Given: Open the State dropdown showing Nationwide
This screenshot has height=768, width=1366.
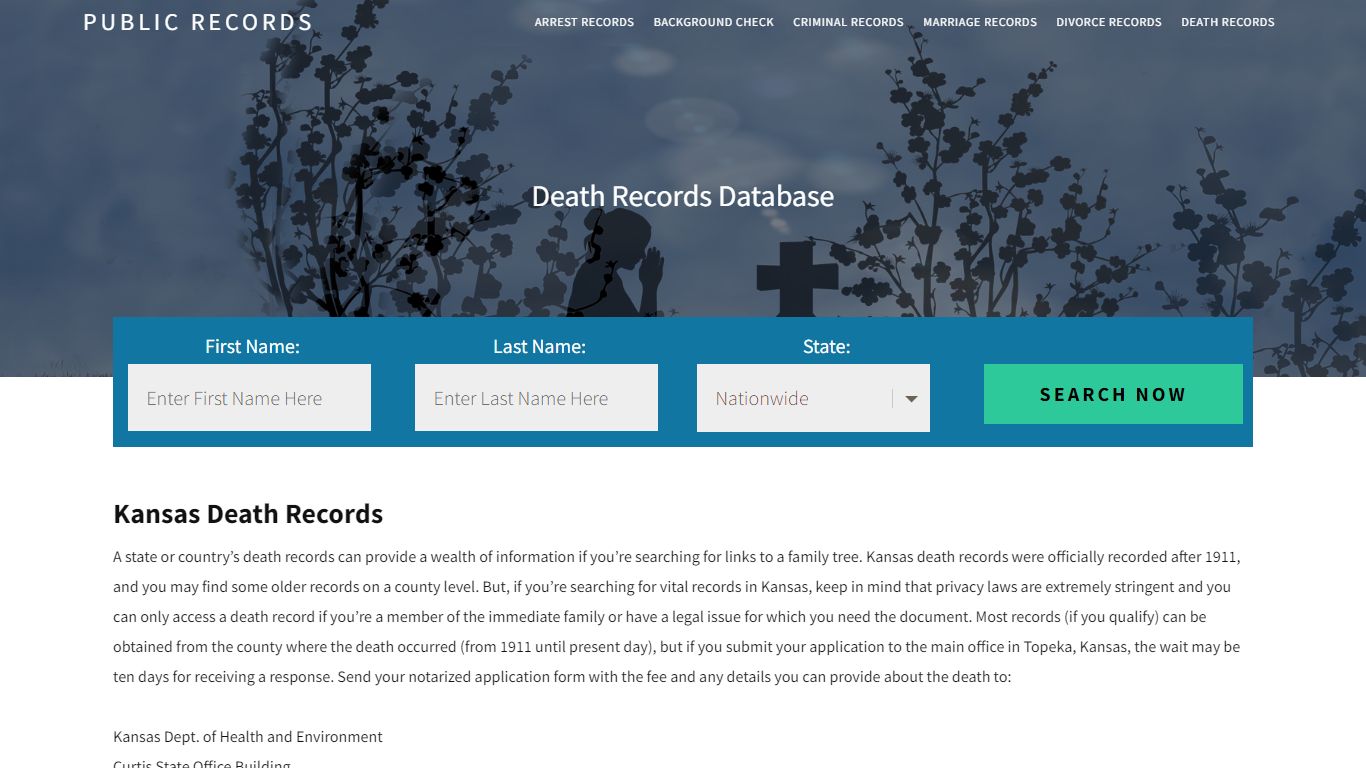Looking at the screenshot, I should (x=813, y=398).
